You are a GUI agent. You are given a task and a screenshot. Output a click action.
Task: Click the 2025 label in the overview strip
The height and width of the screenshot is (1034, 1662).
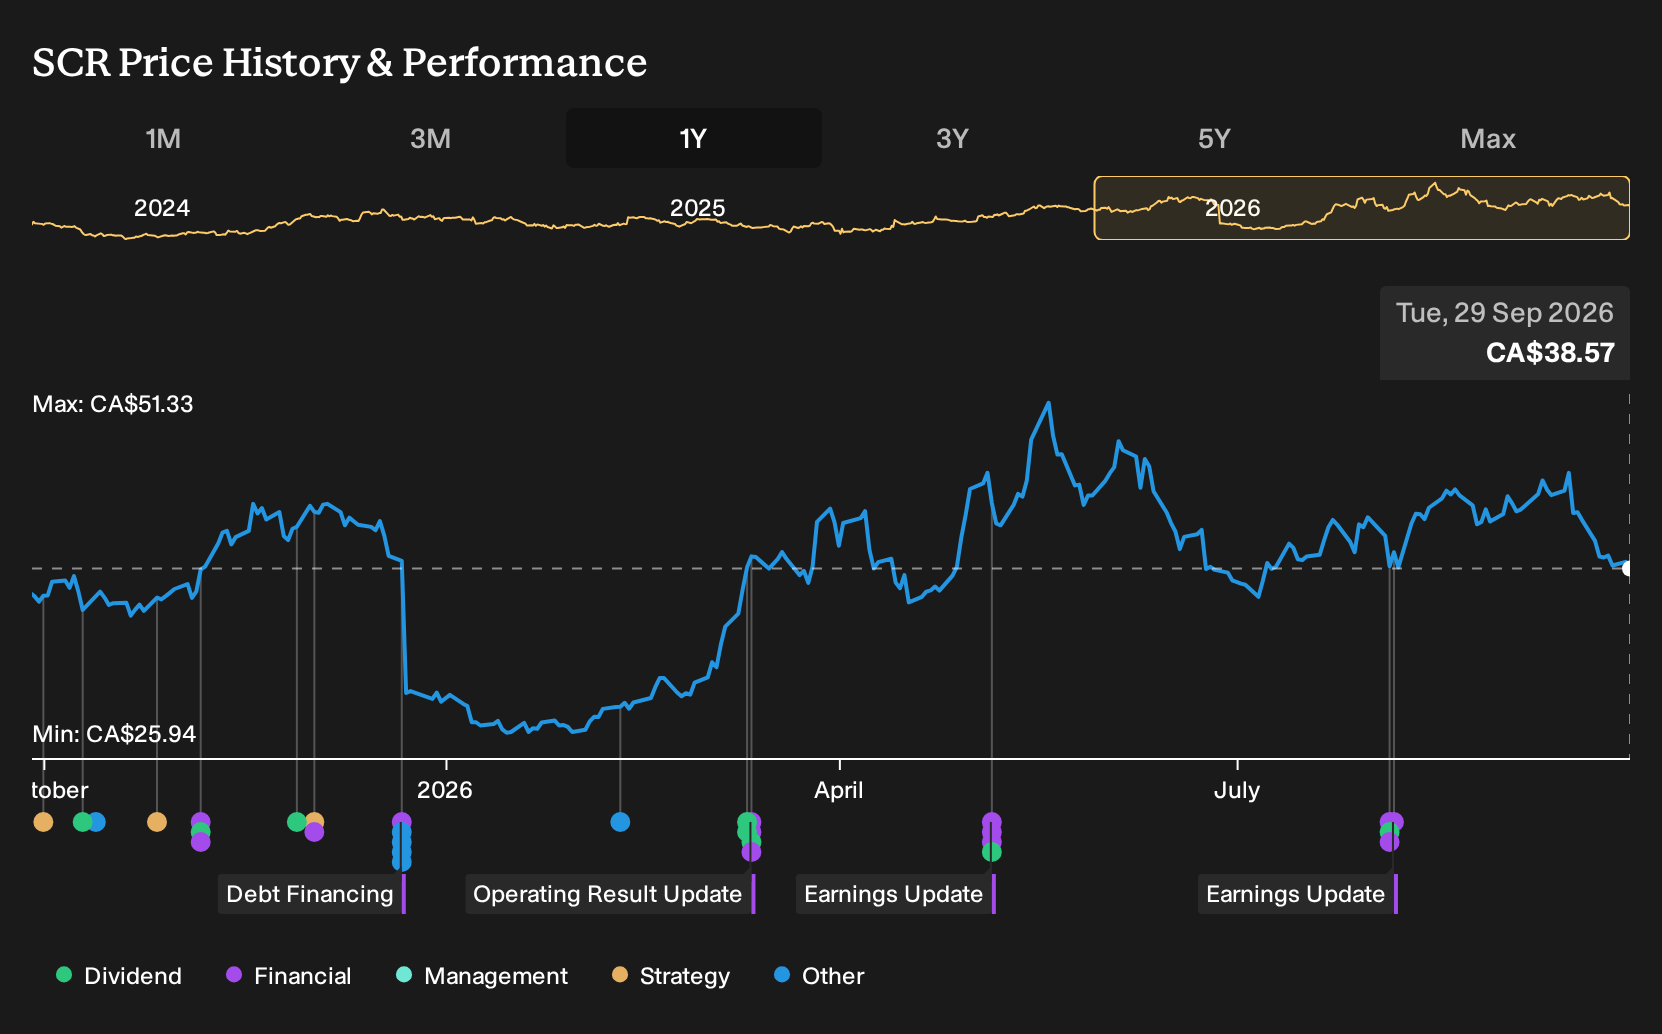point(697,208)
